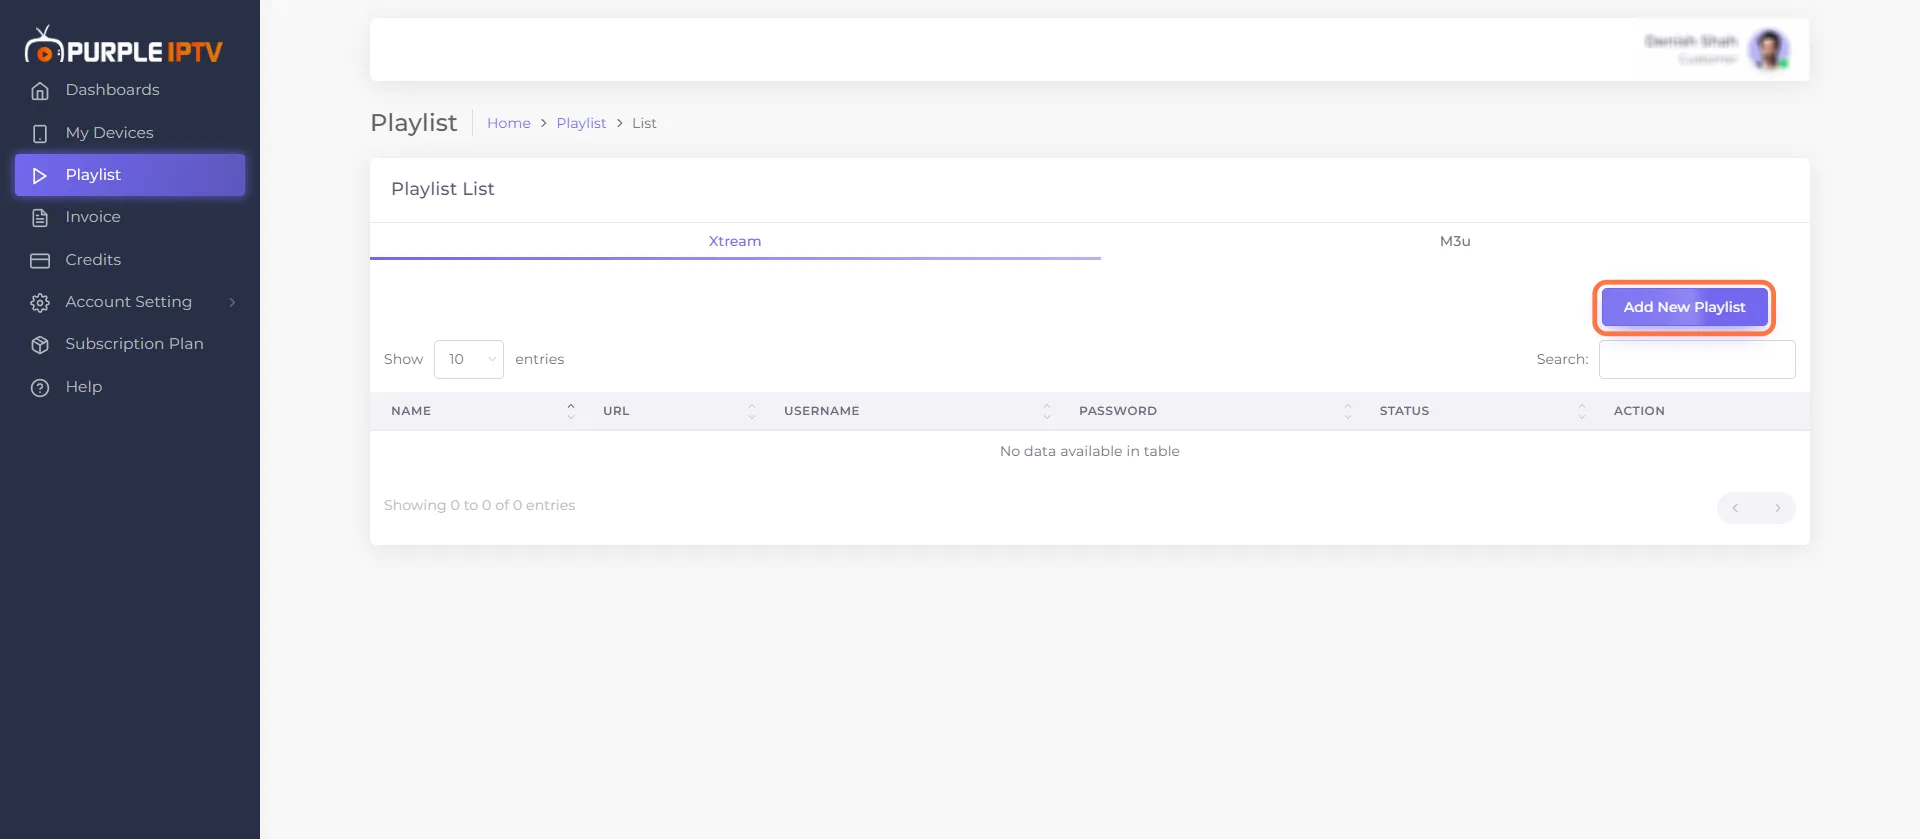Expand the Account Setting chevron

click(x=232, y=302)
